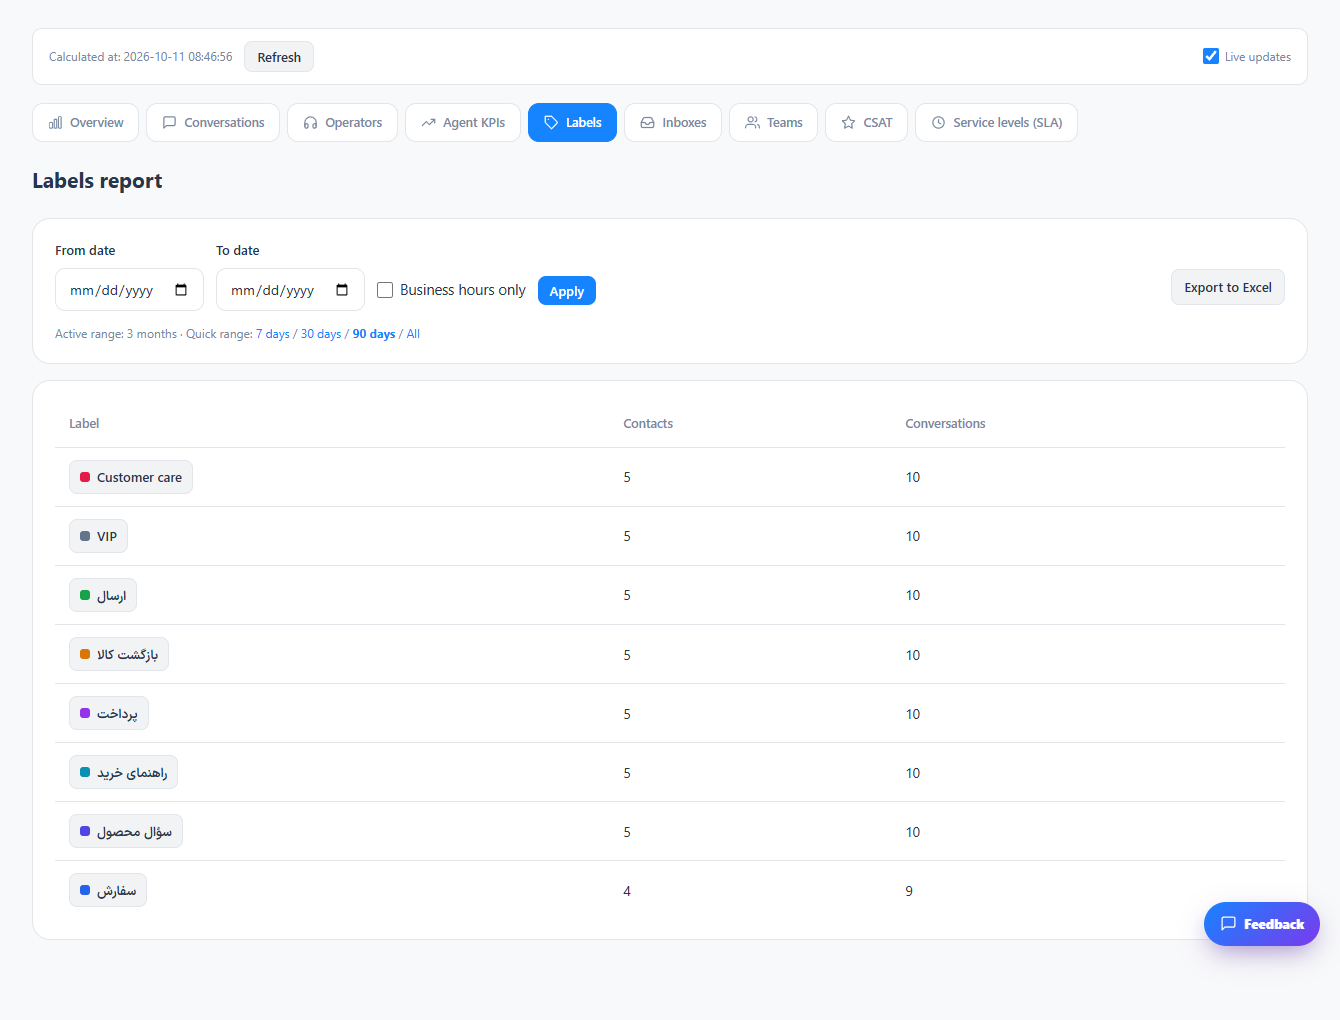
Task: Toggle the Live updates checkbox
Action: coord(1211,56)
